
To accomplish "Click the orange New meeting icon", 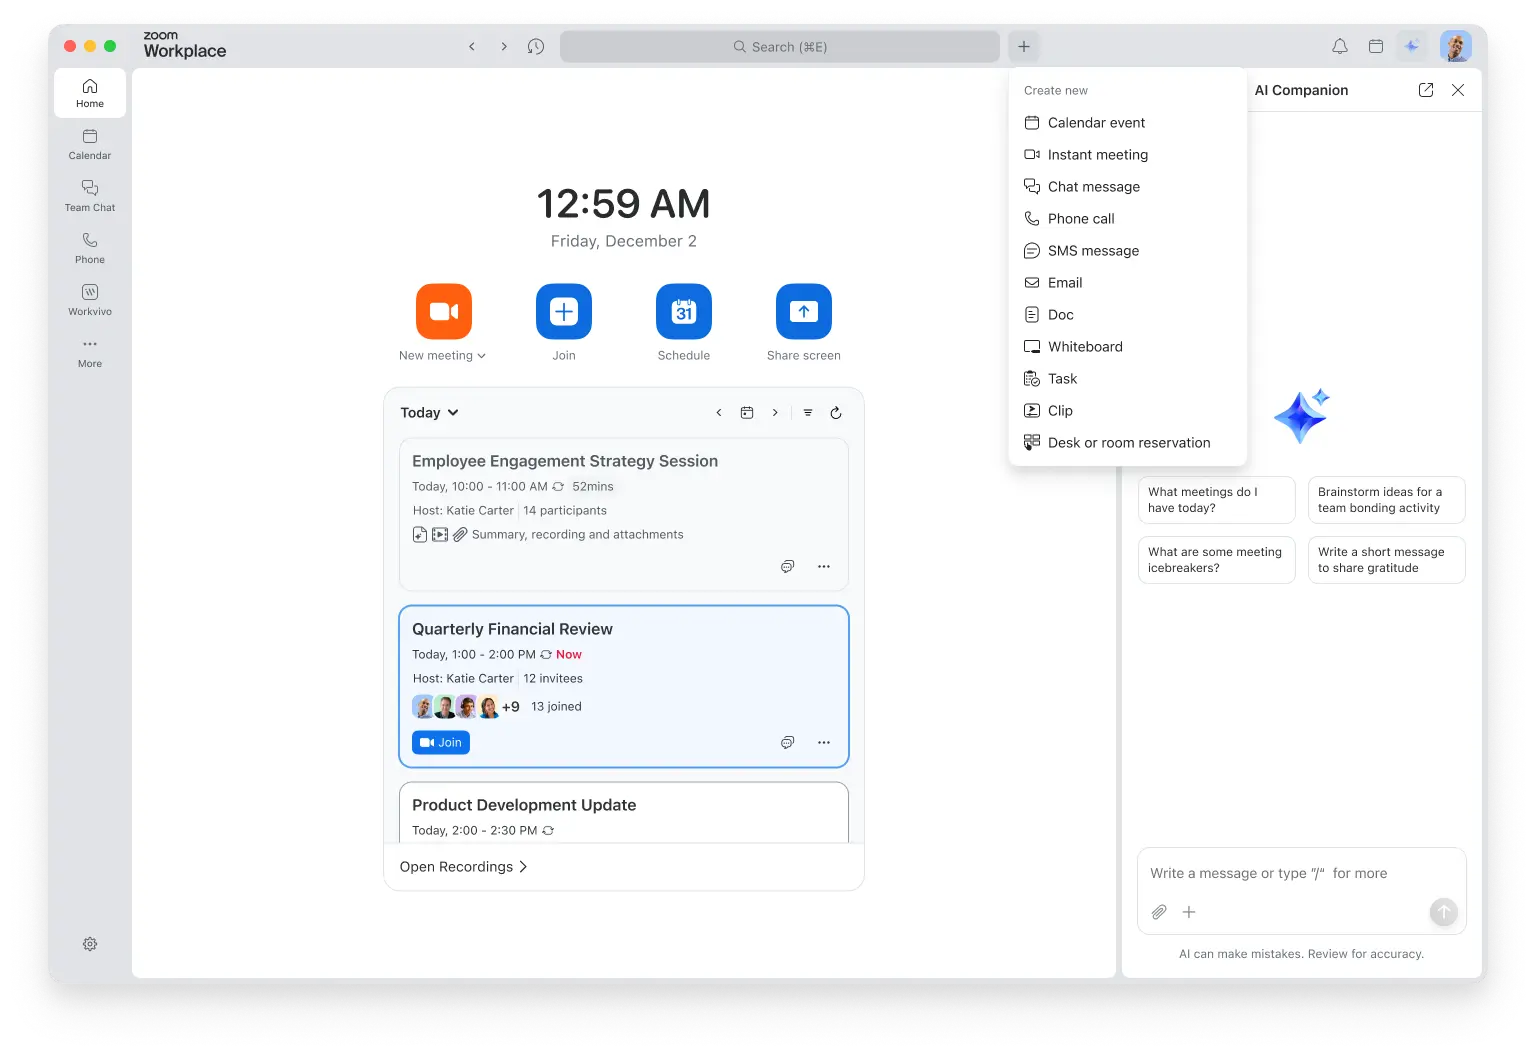I will [x=443, y=311].
